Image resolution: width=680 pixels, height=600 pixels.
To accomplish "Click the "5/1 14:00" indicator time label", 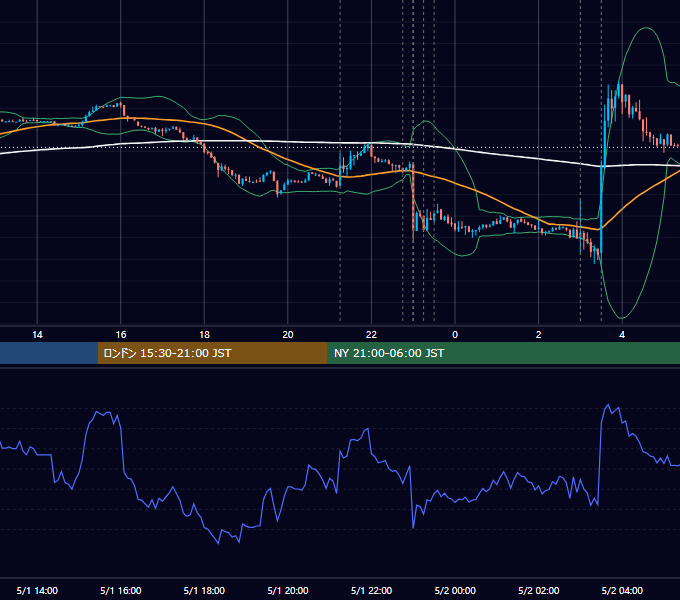I will tap(37, 590).
